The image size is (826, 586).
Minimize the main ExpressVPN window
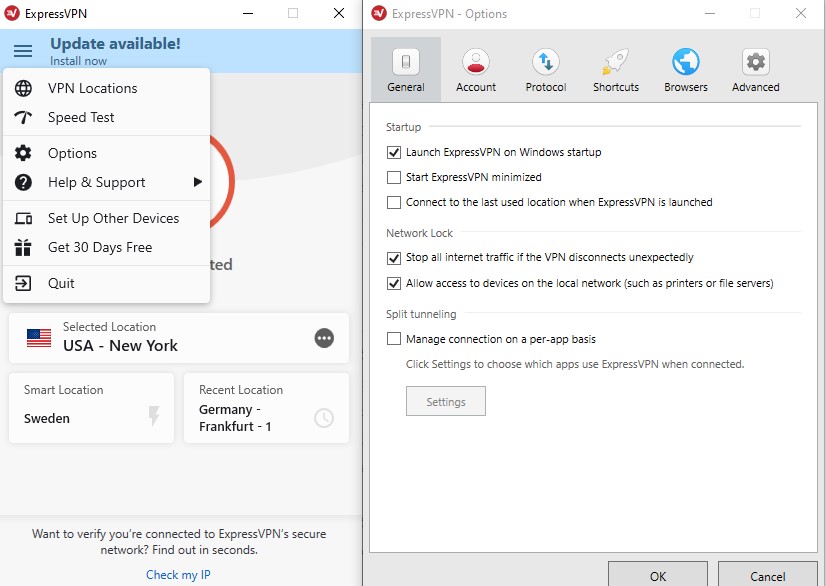(248, 13)
